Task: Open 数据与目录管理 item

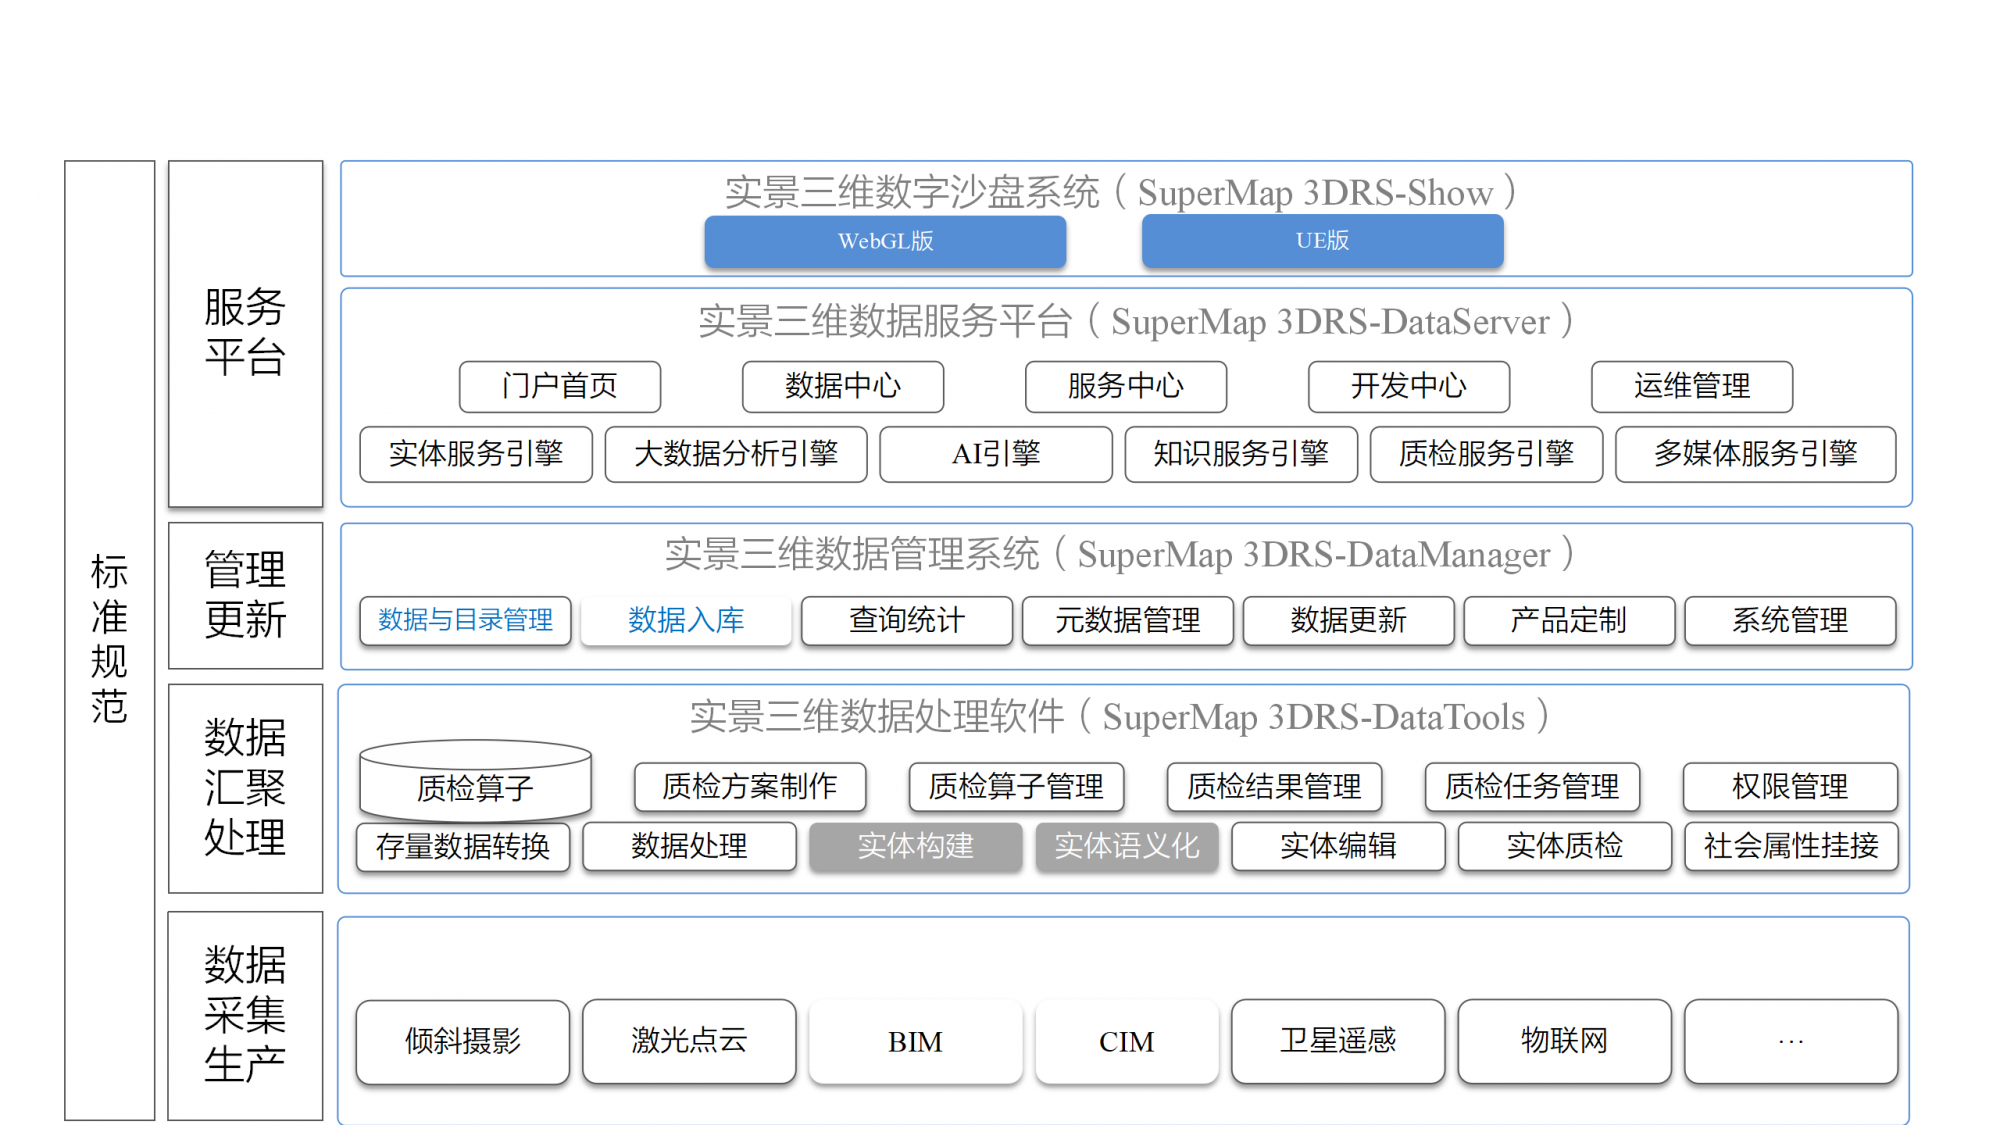Action: 465,620
